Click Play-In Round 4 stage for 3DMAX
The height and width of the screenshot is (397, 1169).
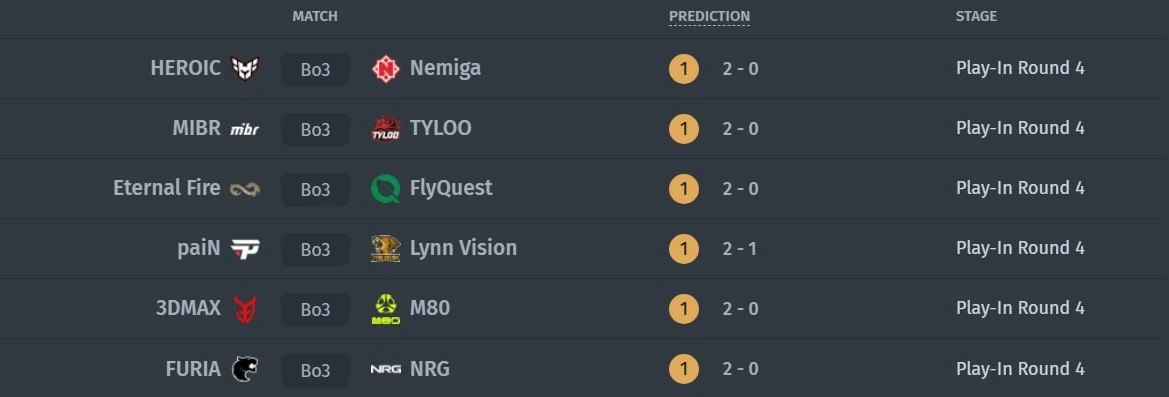coord(1020,308)
